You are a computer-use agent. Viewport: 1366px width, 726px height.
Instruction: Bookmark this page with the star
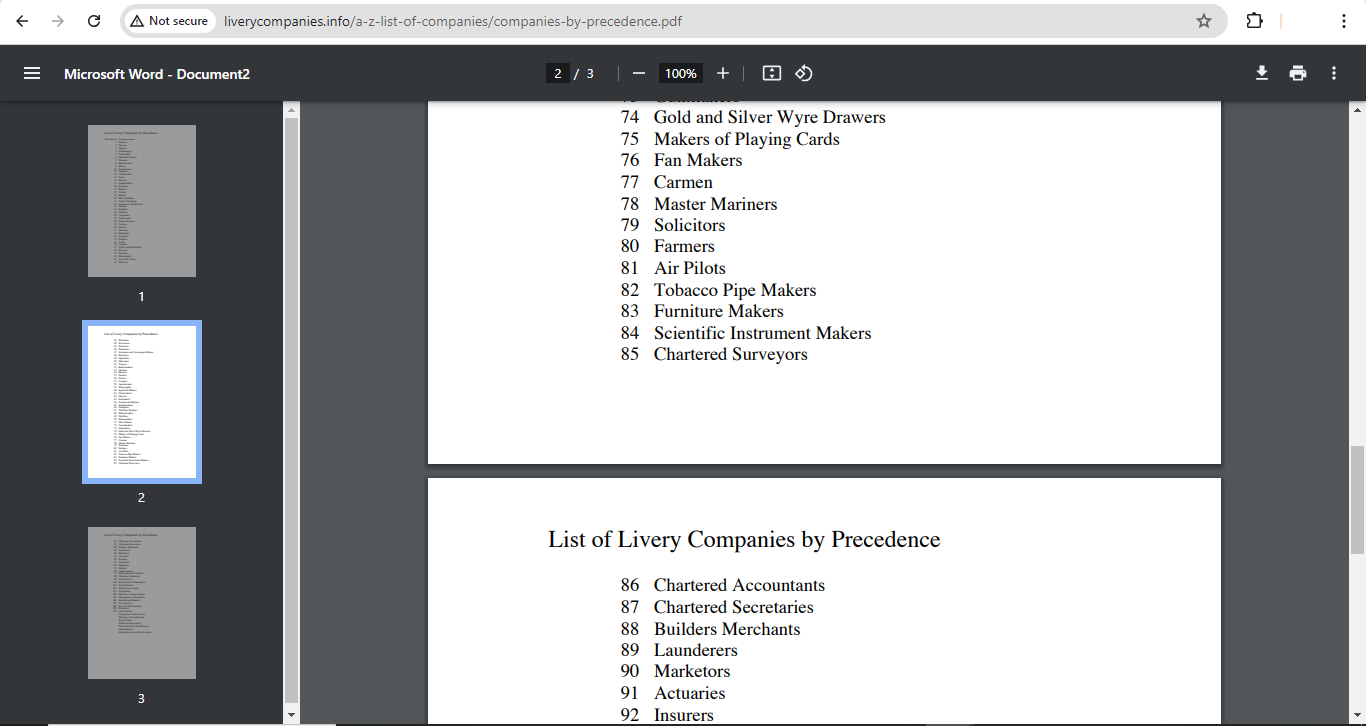click(1204, 21)
